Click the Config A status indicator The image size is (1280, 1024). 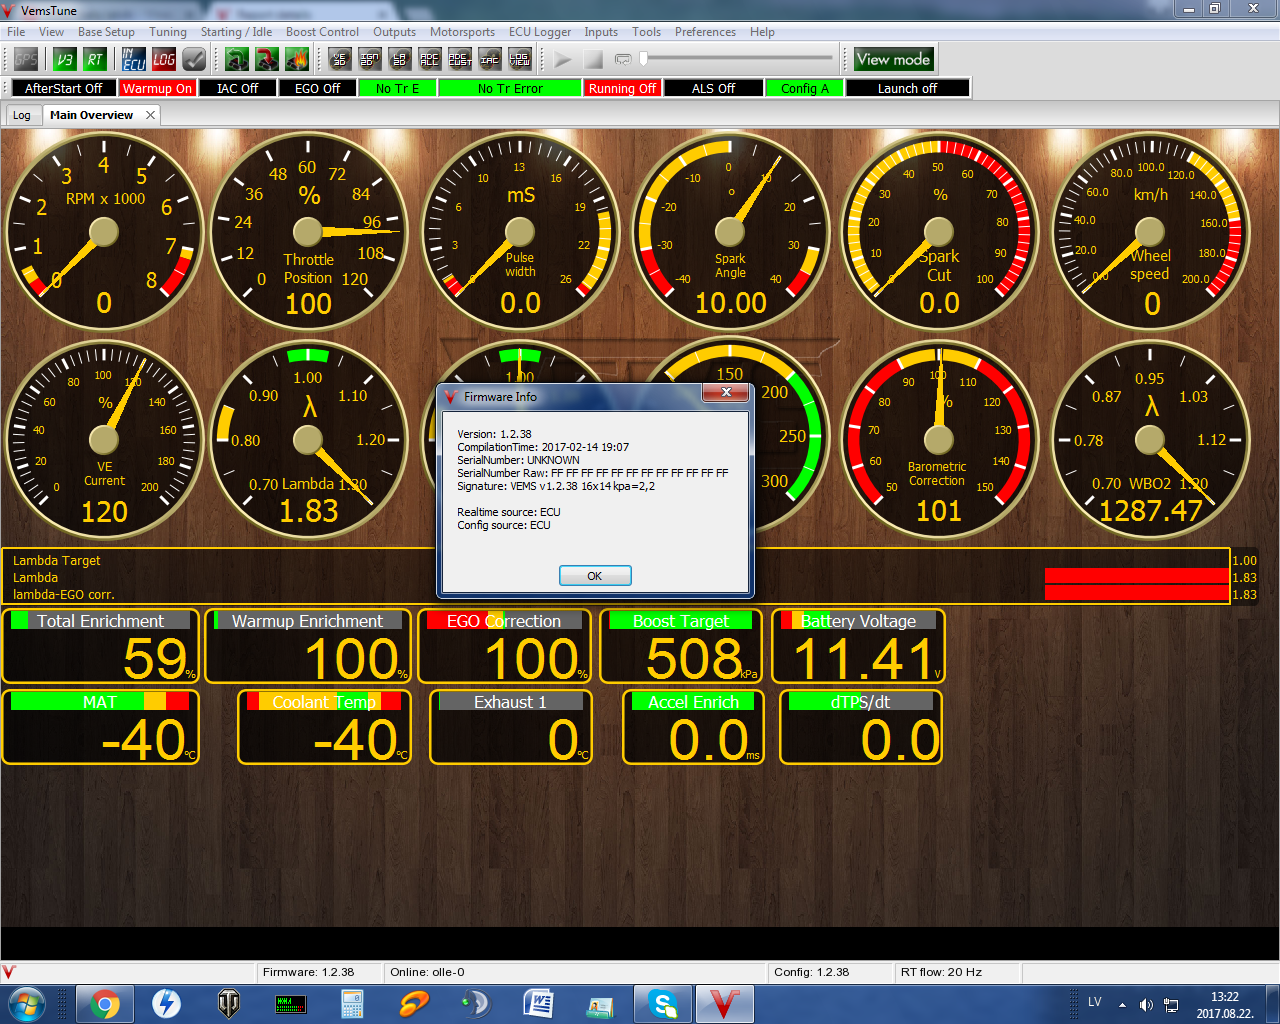tap(805, 88)
